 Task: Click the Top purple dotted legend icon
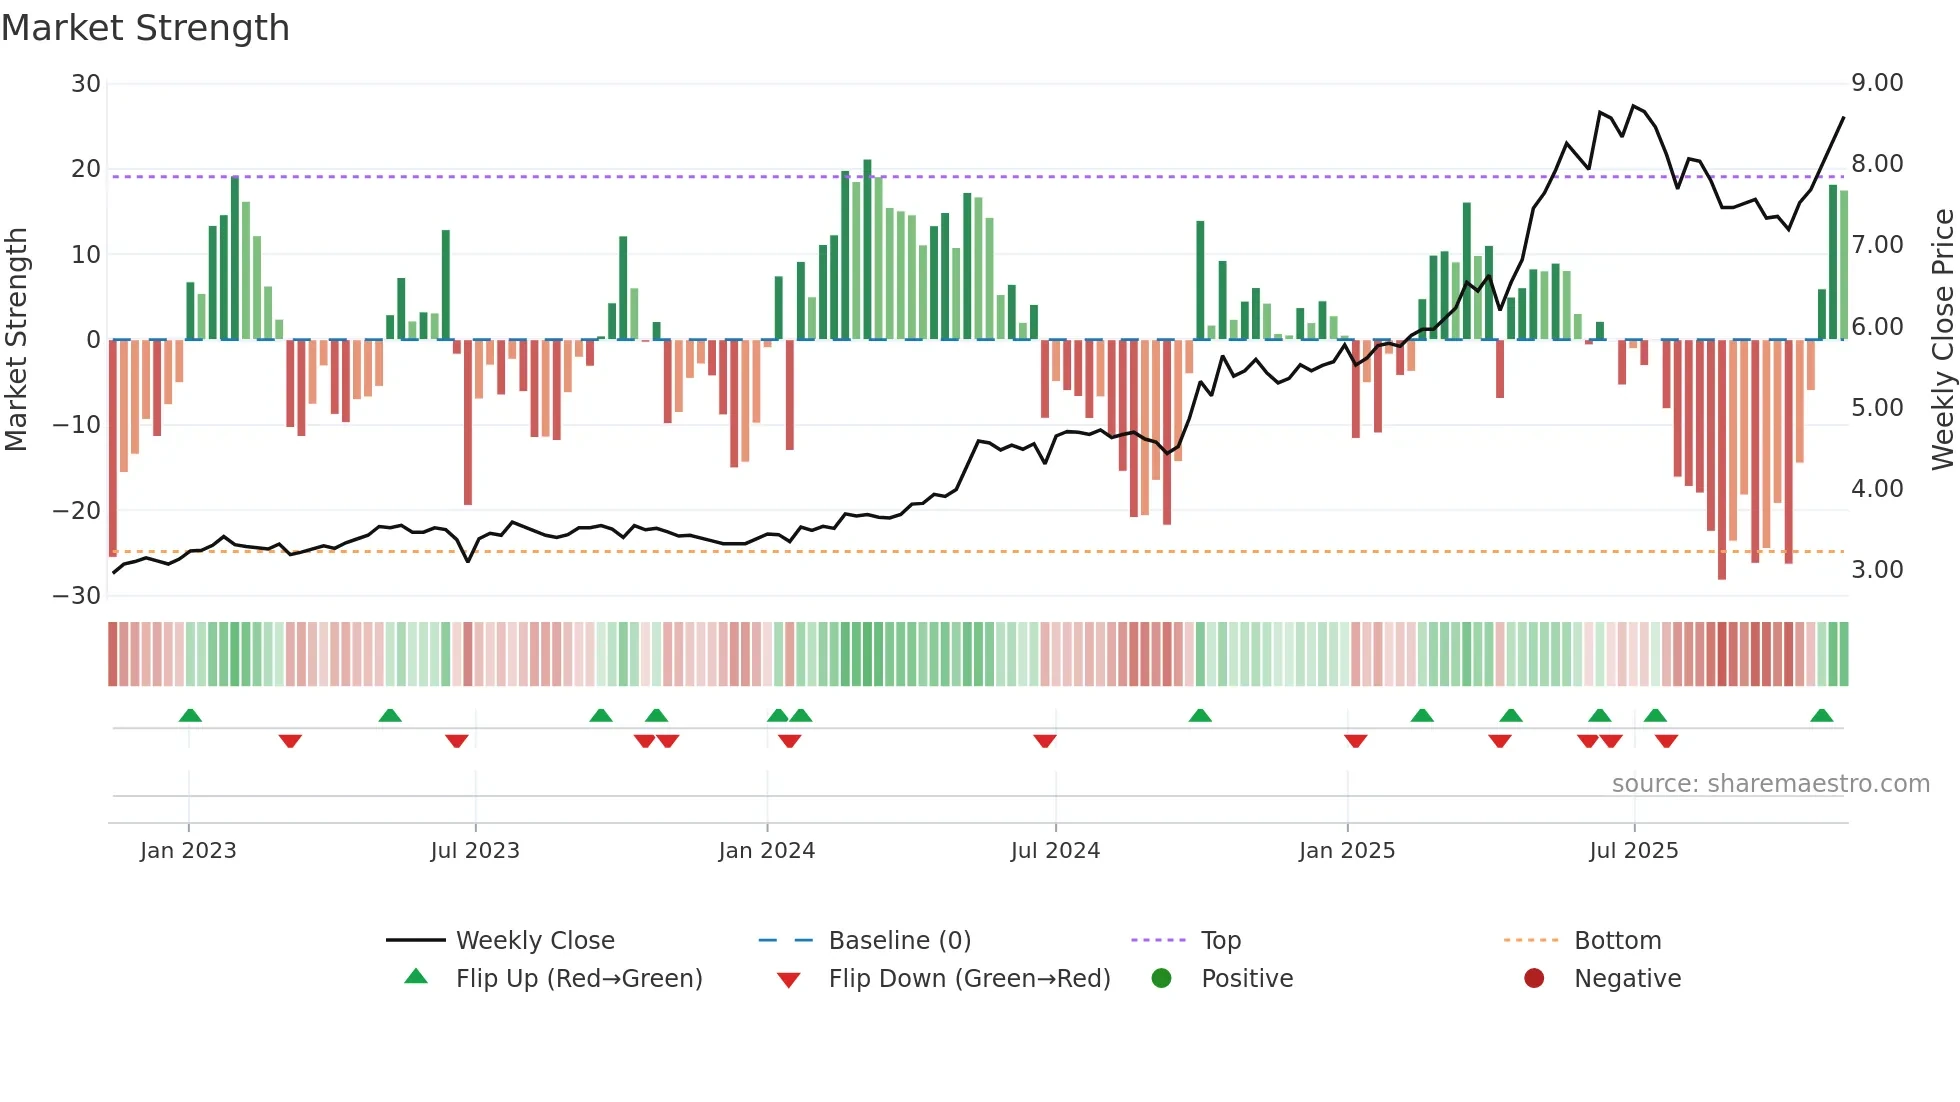pyautogui.click(x=1158, y=940)
